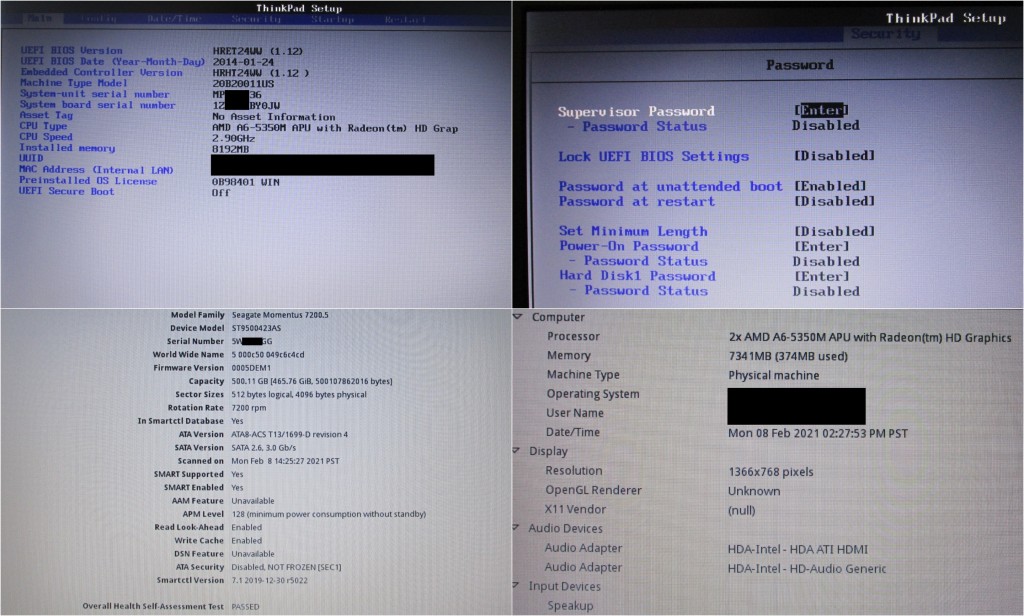Click device model 'ST9500423AS'

[256, 328]
